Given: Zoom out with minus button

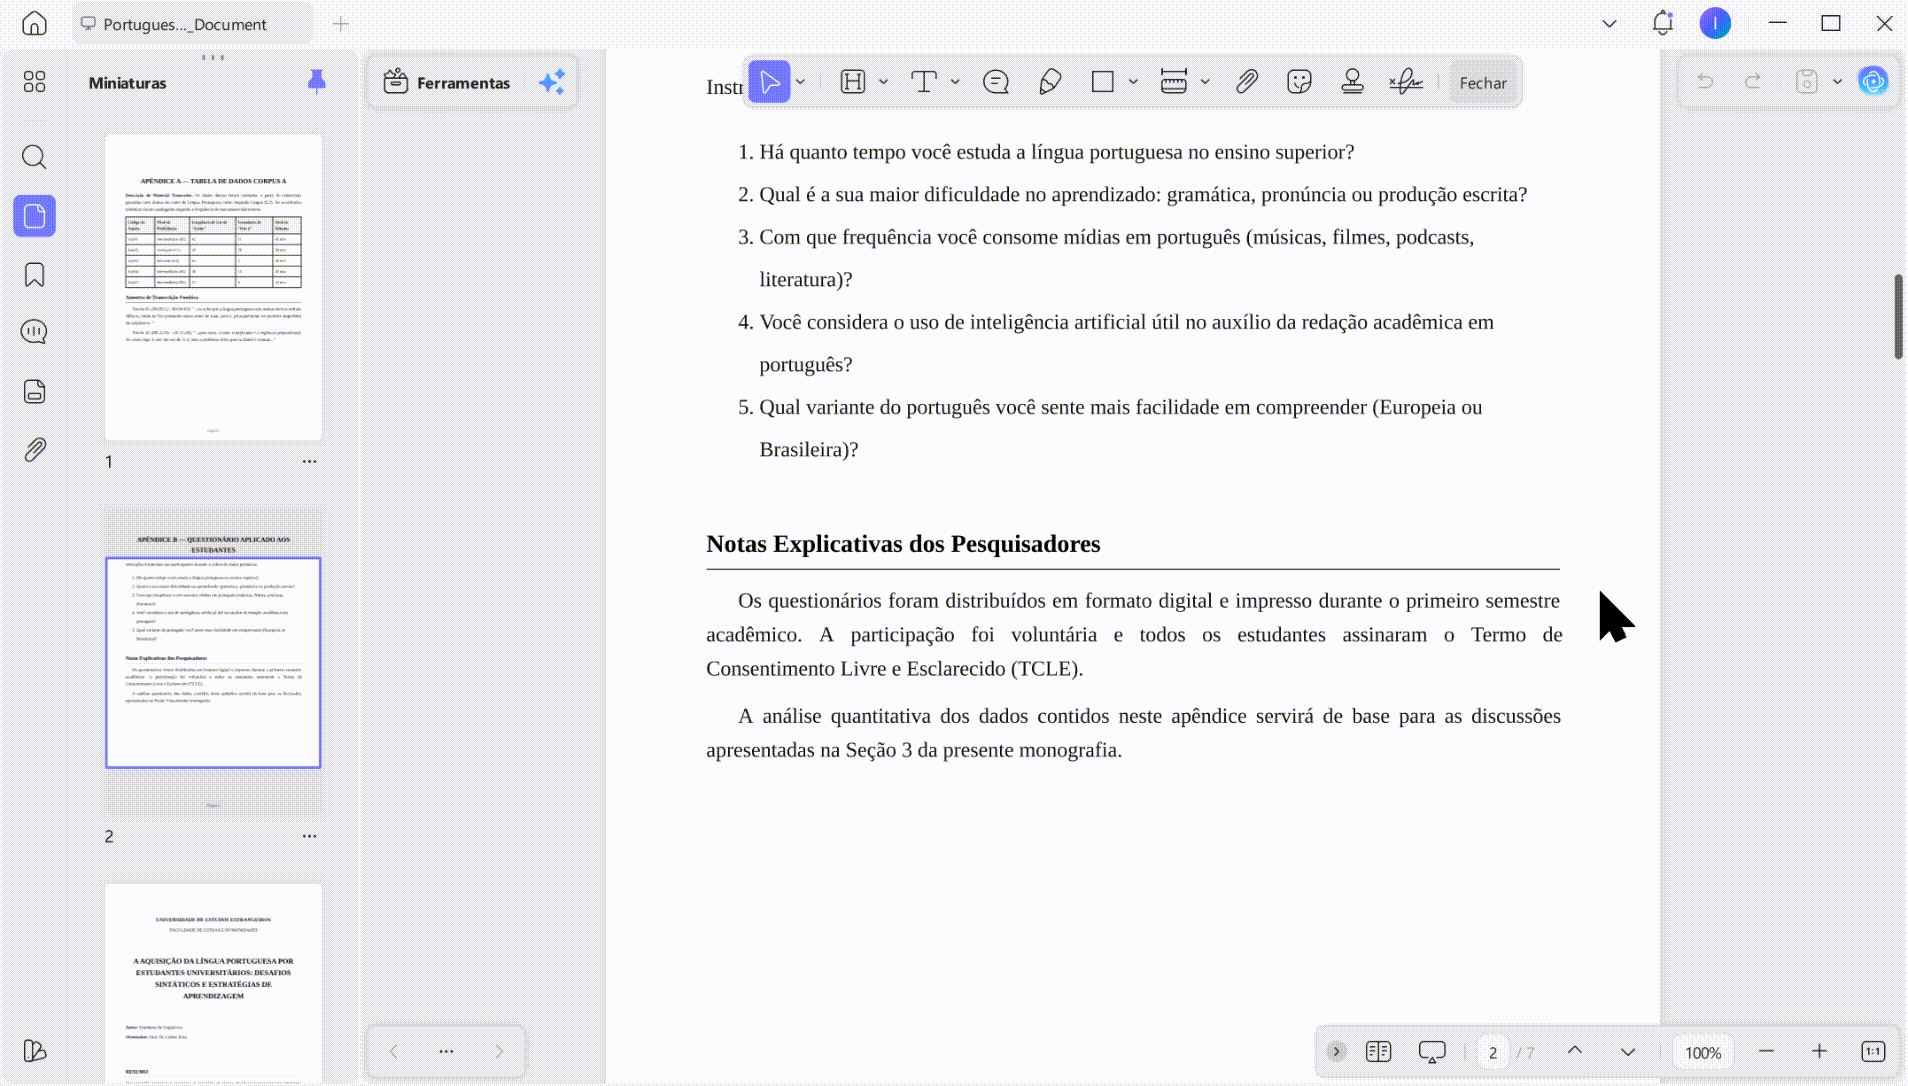Looking at the screenshot, I should click(1766, 1051).
